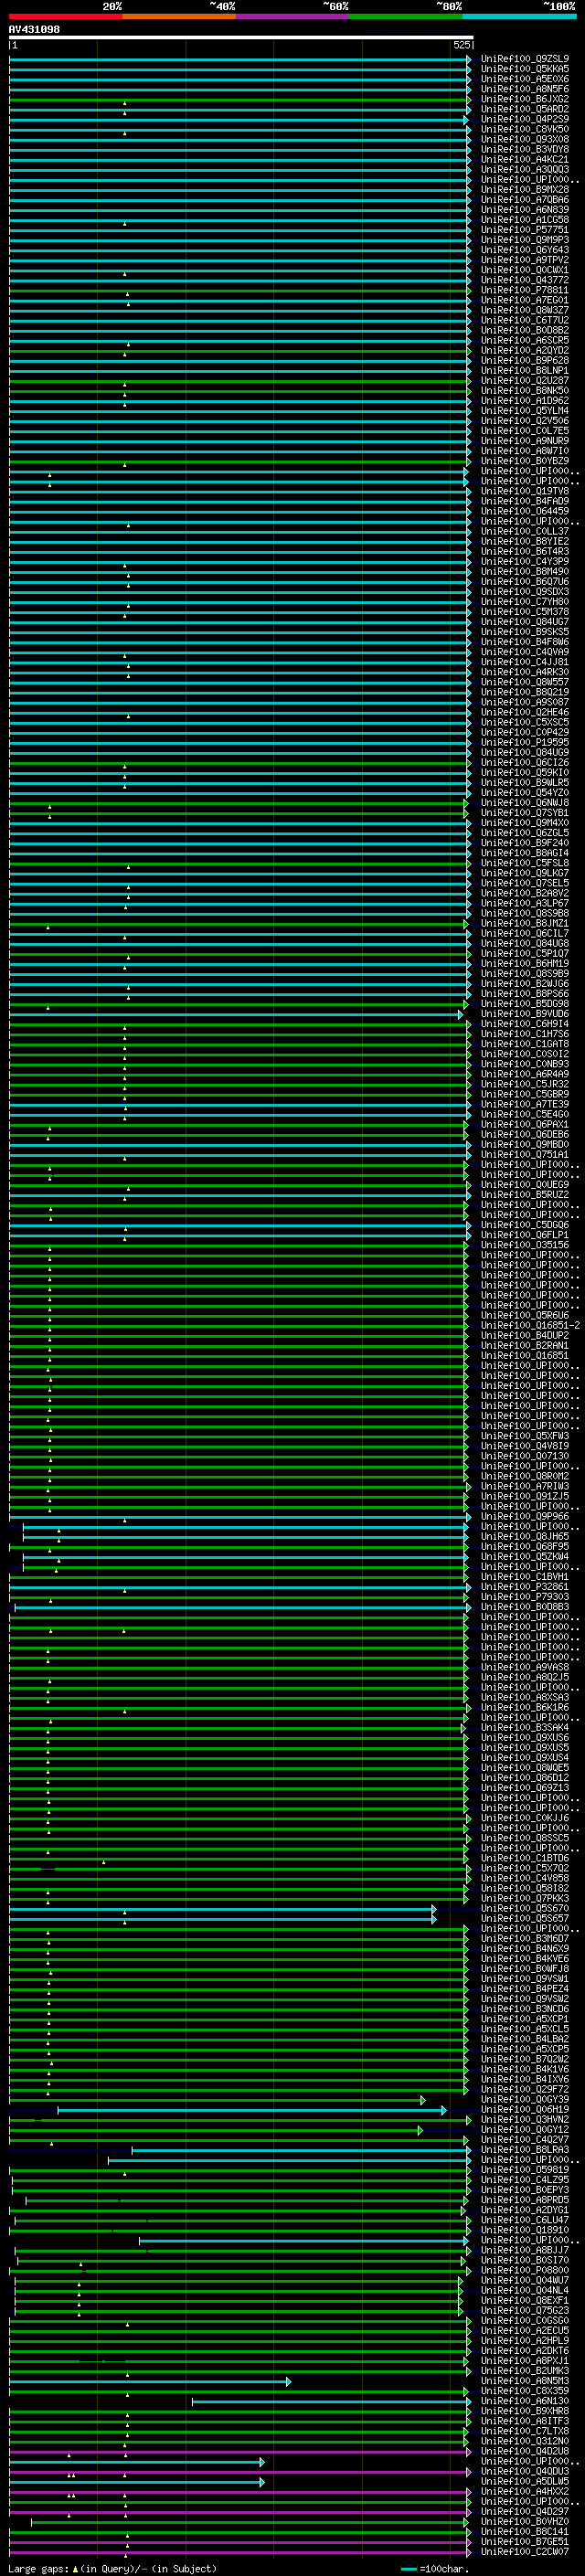Image resolution: width=585 pixels, height=2576 pixels.
Task: Select the cyan ~100% identity color band
Action: [519, 16]
